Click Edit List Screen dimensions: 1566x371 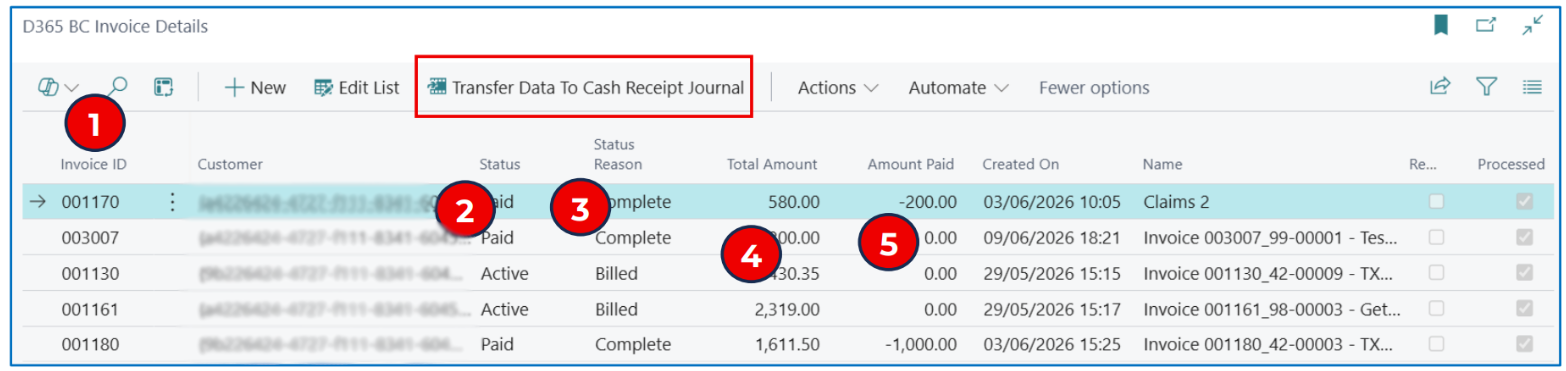click(x=357, y=87)
